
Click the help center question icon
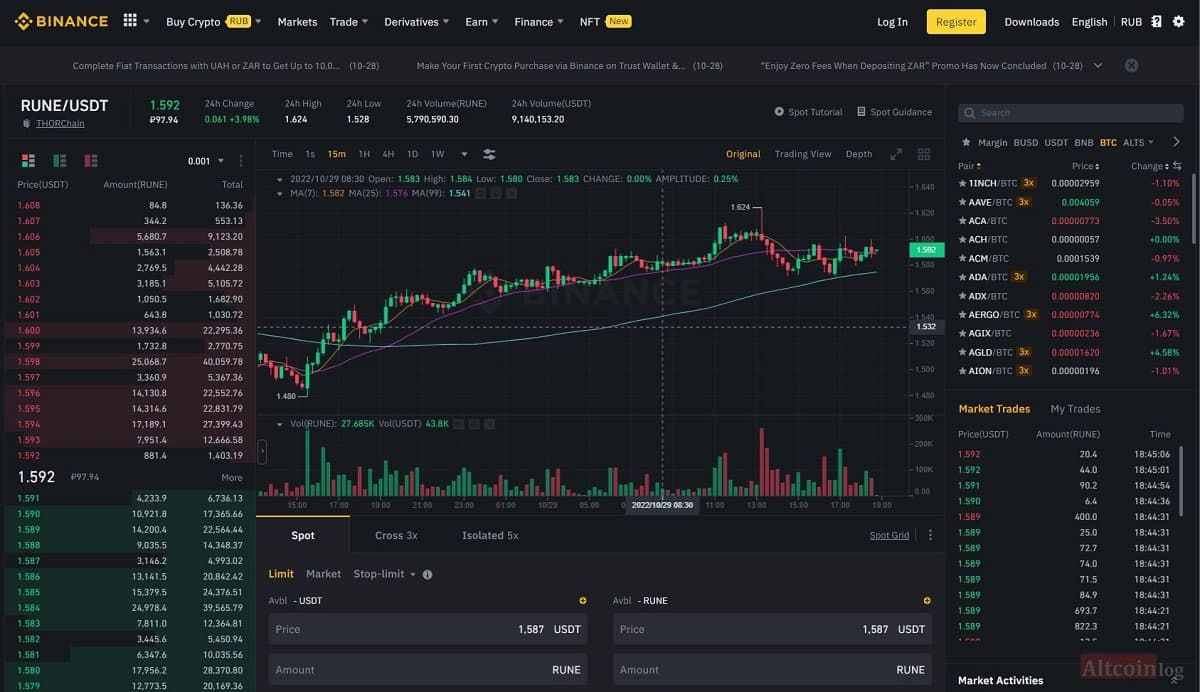(x=1156, y=21)
